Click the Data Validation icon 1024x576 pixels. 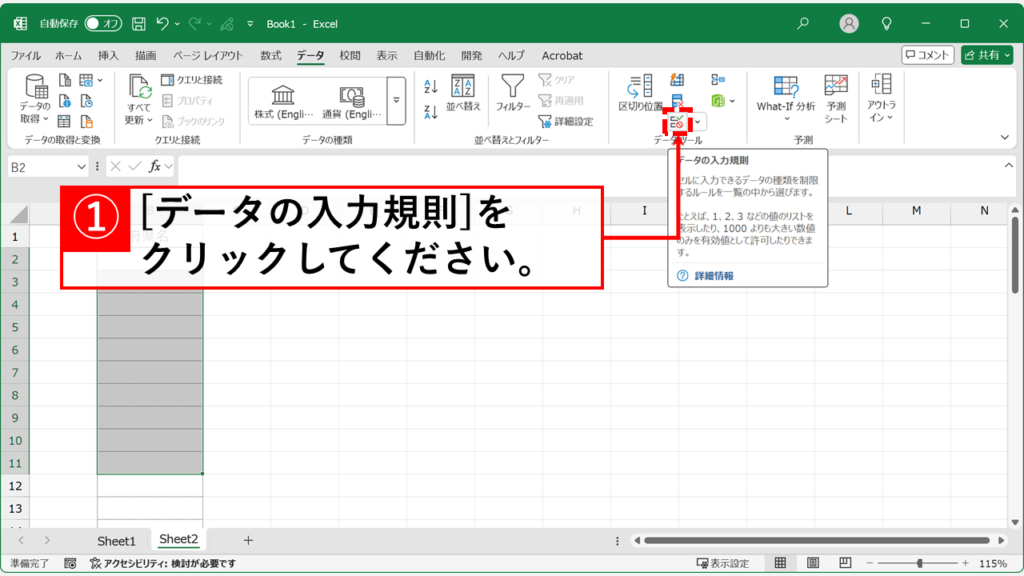(677, 122)
